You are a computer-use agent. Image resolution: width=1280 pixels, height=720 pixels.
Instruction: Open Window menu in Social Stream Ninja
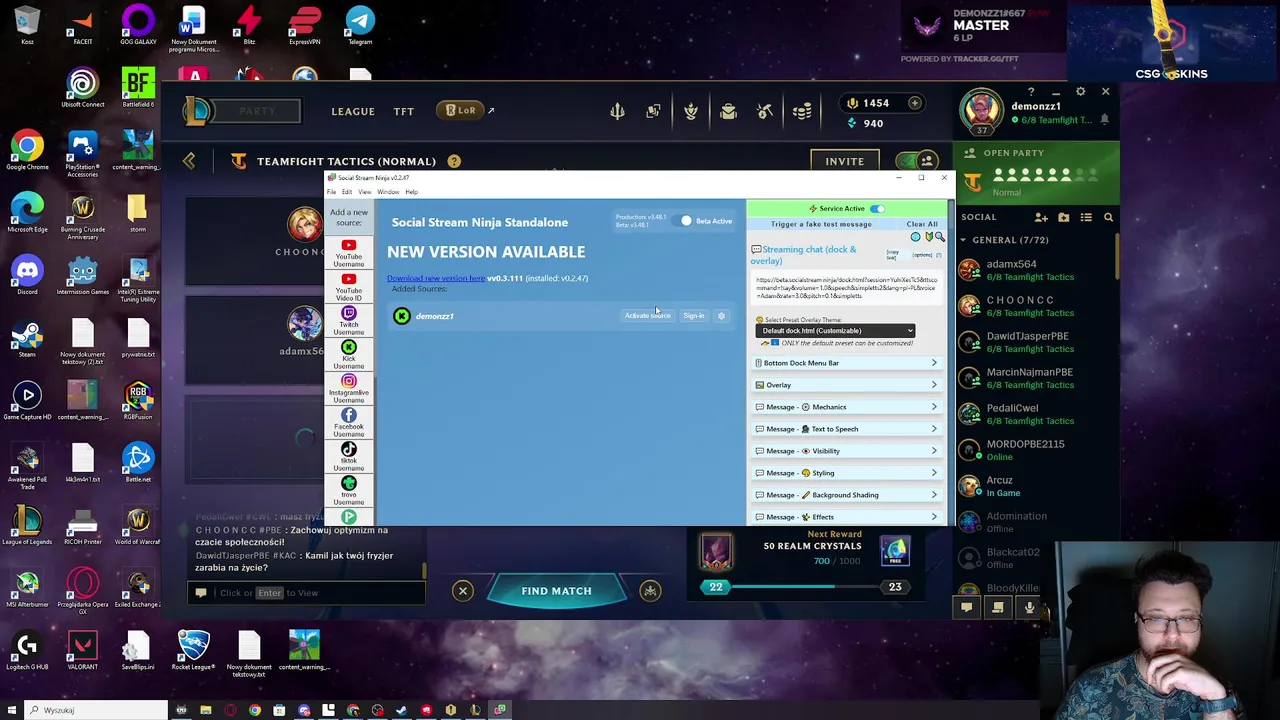tap(388, 192)
